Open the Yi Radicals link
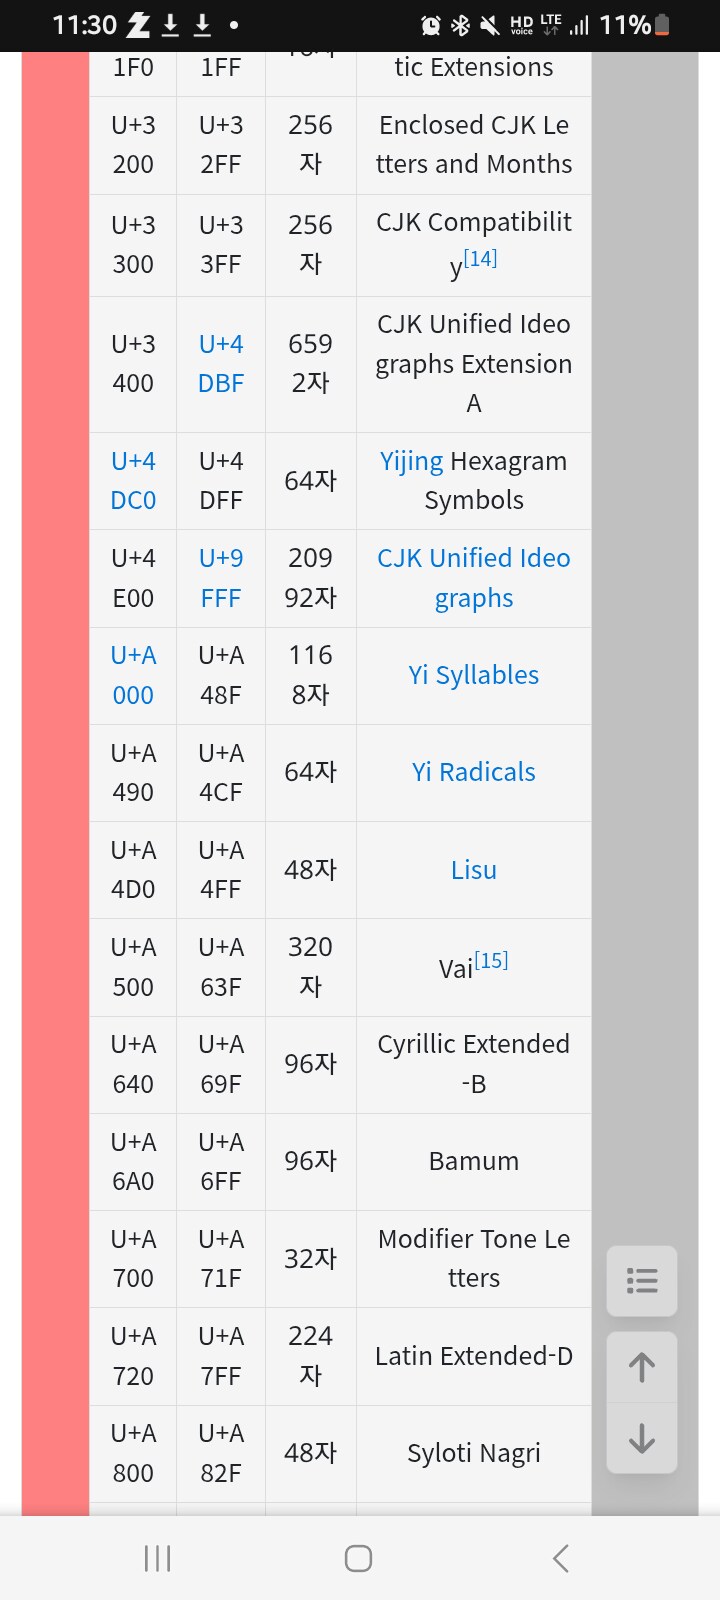 [473, 772]
